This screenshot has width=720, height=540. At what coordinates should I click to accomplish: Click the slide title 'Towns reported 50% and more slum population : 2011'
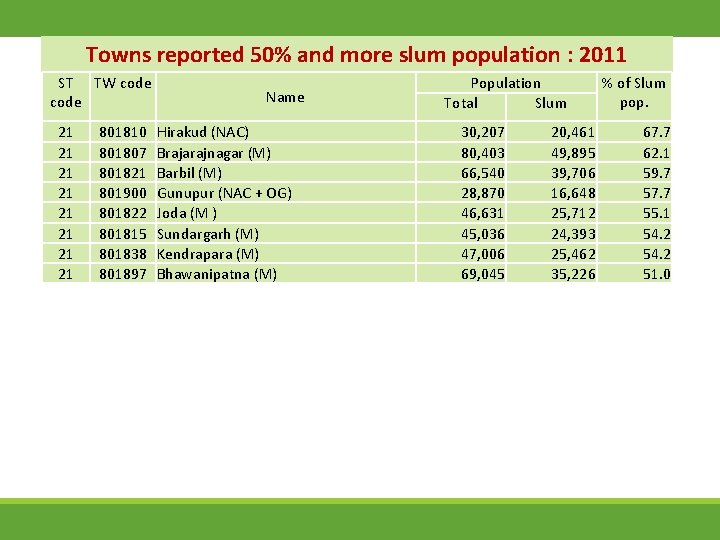[x=356, y=55]
